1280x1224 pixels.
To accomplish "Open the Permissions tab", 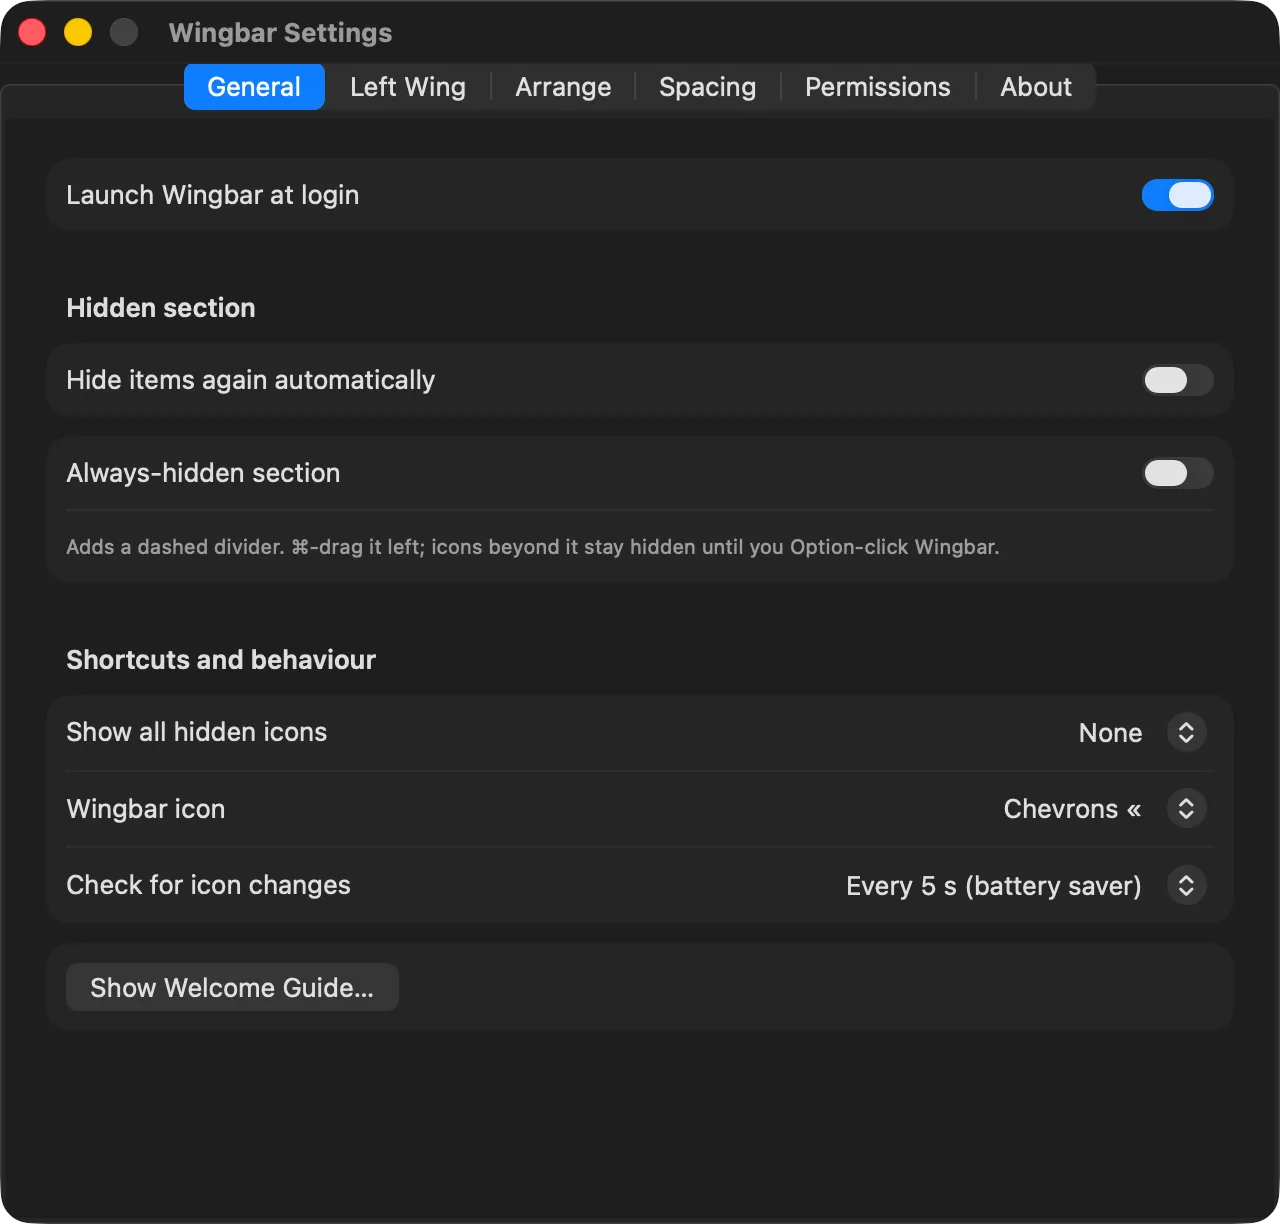I will click(878, 87).
